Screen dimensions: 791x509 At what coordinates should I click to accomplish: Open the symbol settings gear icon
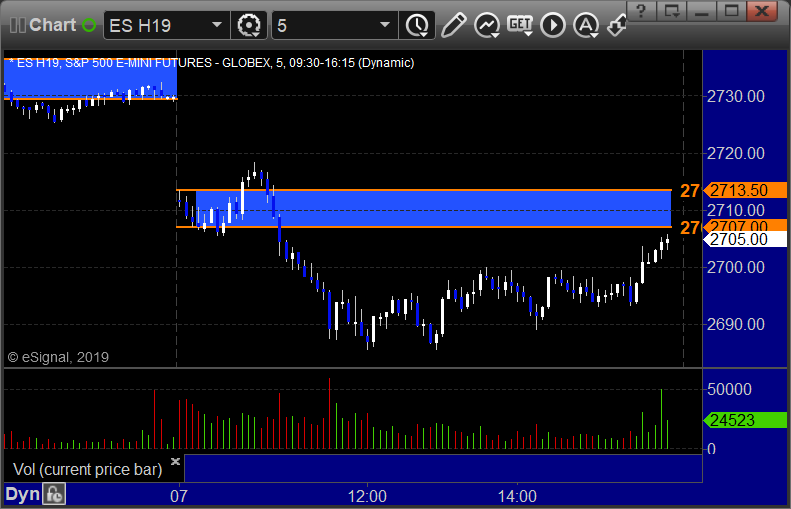click(249, 25)
